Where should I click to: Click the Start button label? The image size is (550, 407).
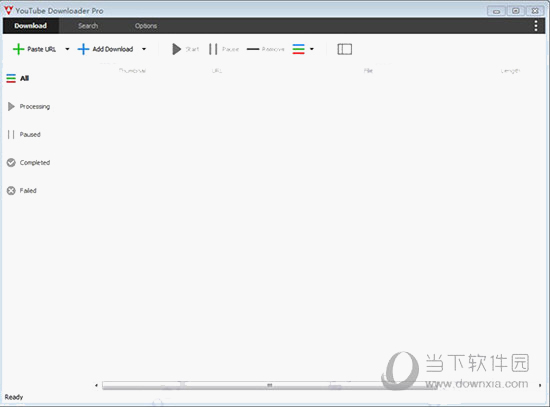pos(192,49)
